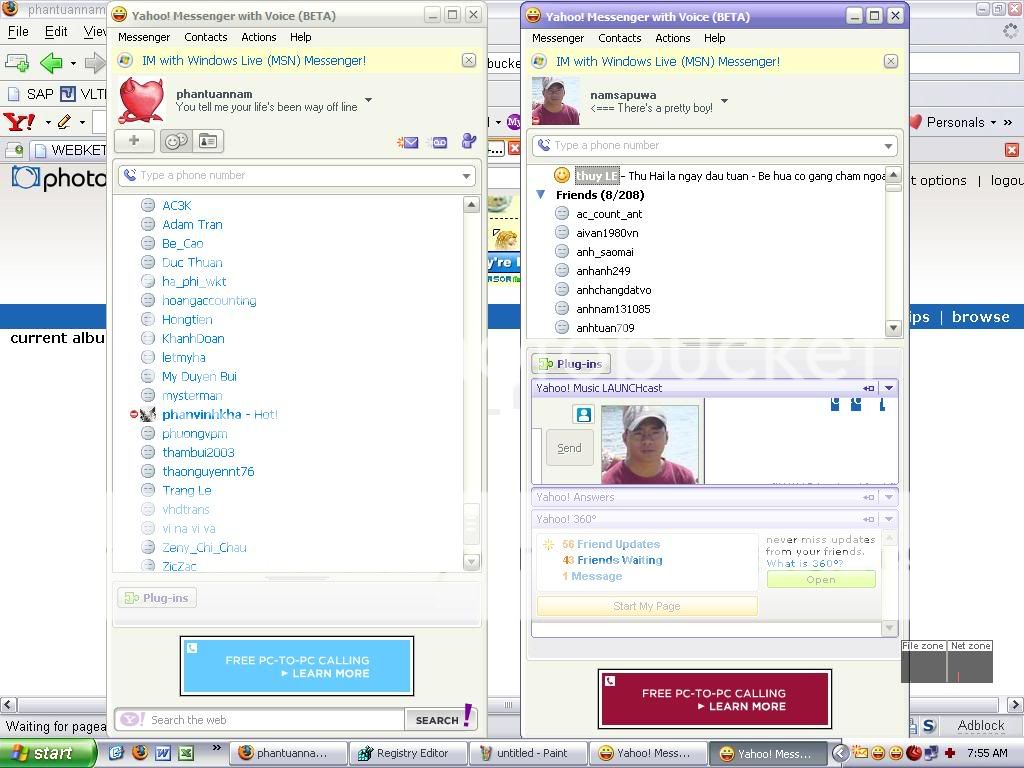Open the Actions menu in namsapuwa window
Viewport: 1024px width, 768px height.
pyautogui.click(x=672, y=38)
